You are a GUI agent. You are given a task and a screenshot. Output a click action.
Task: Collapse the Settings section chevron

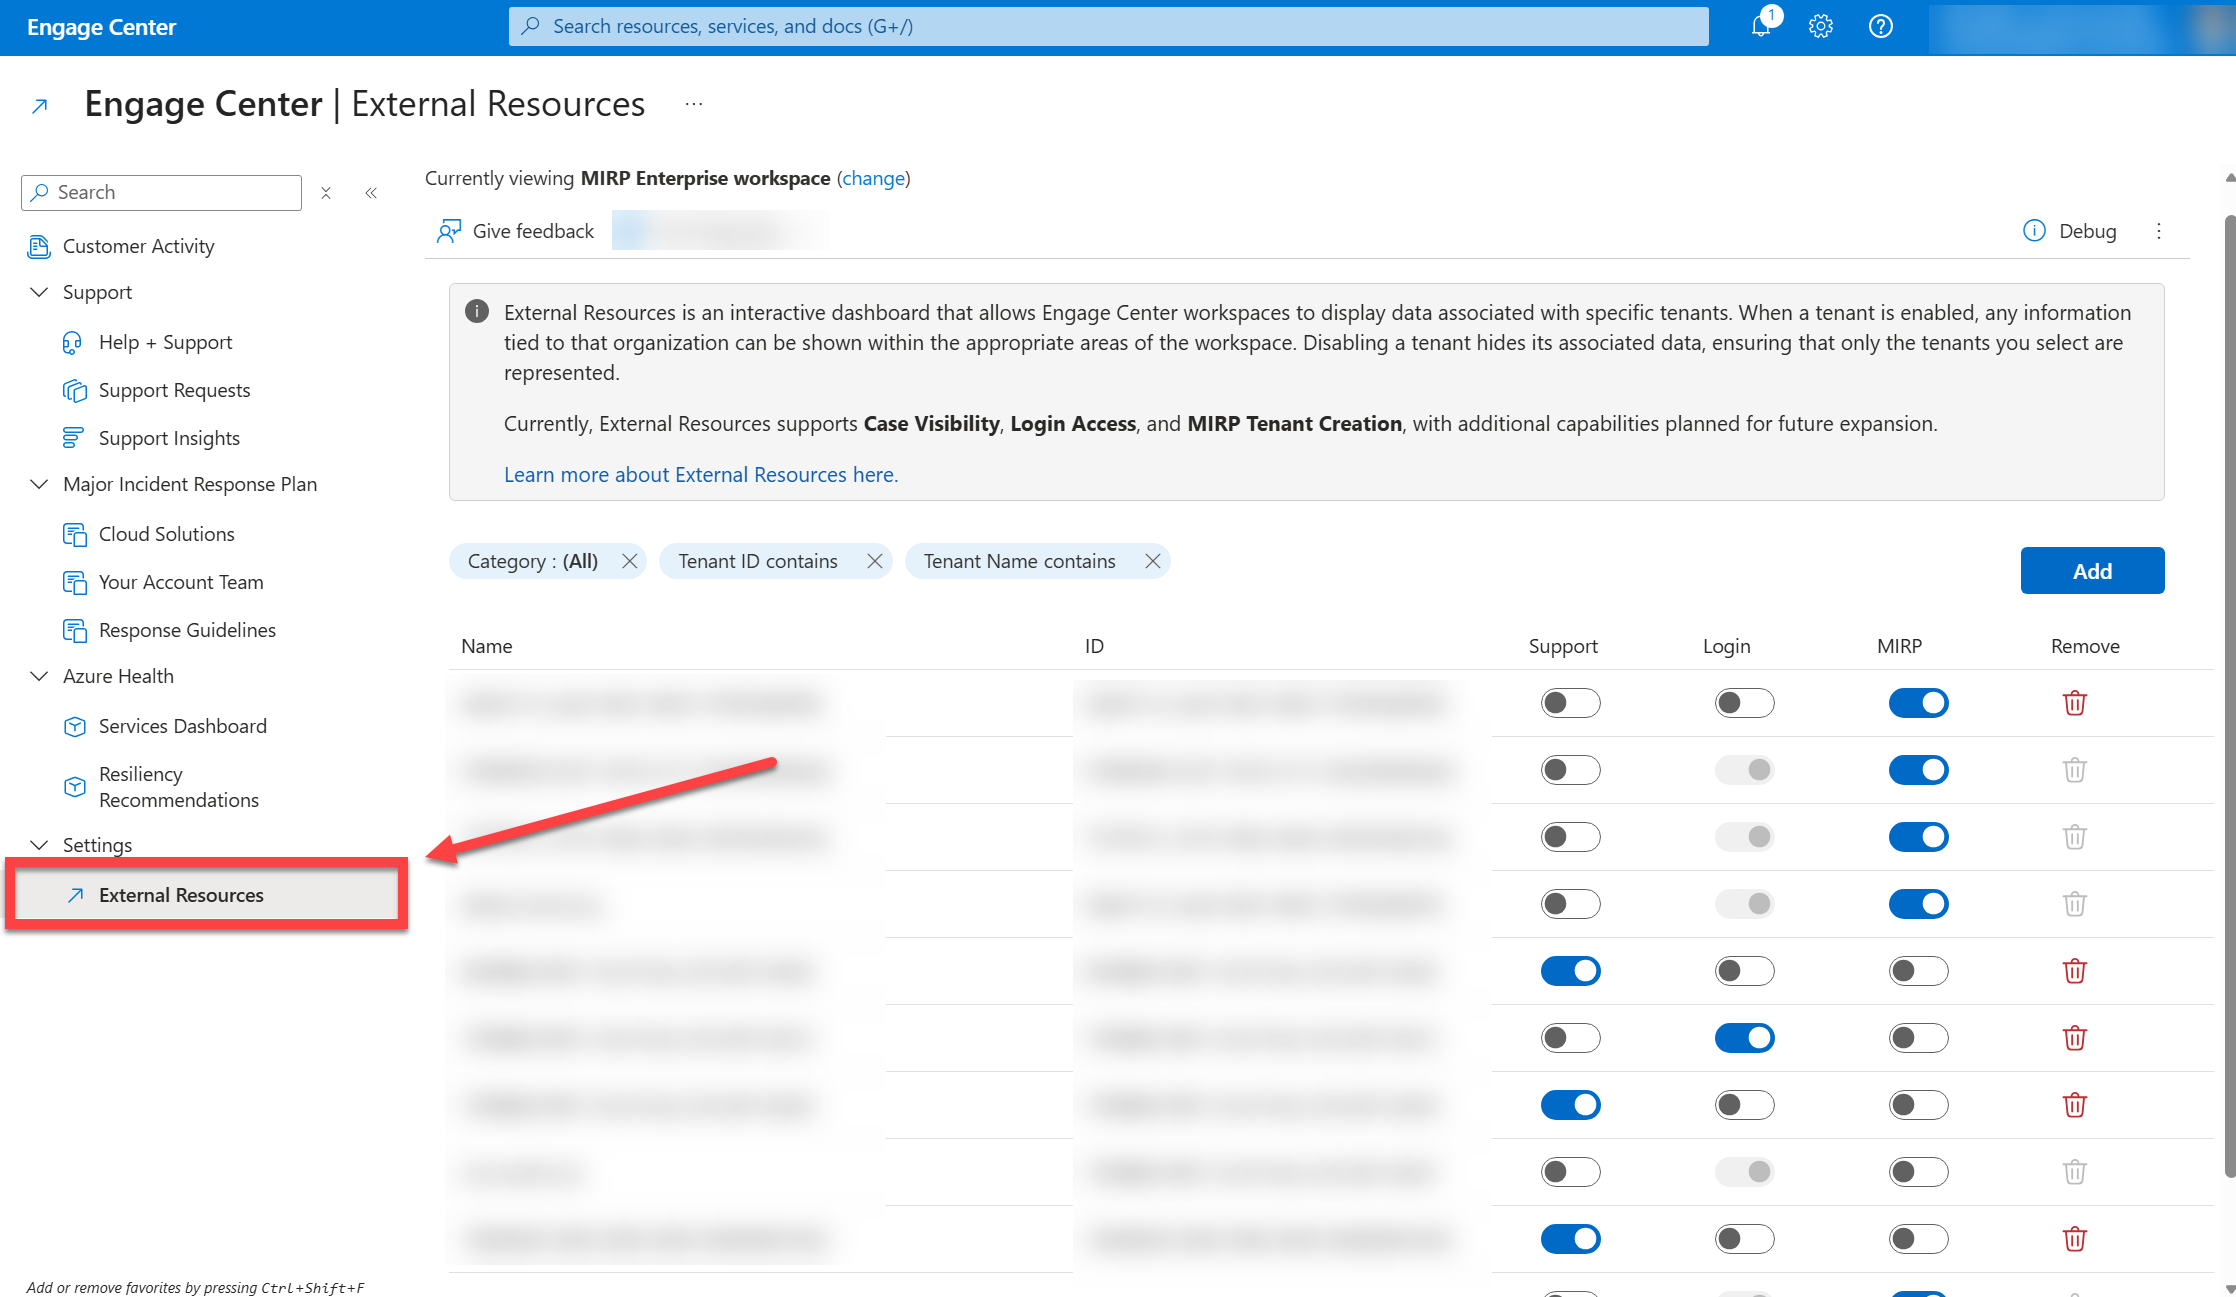coord(39,845)
